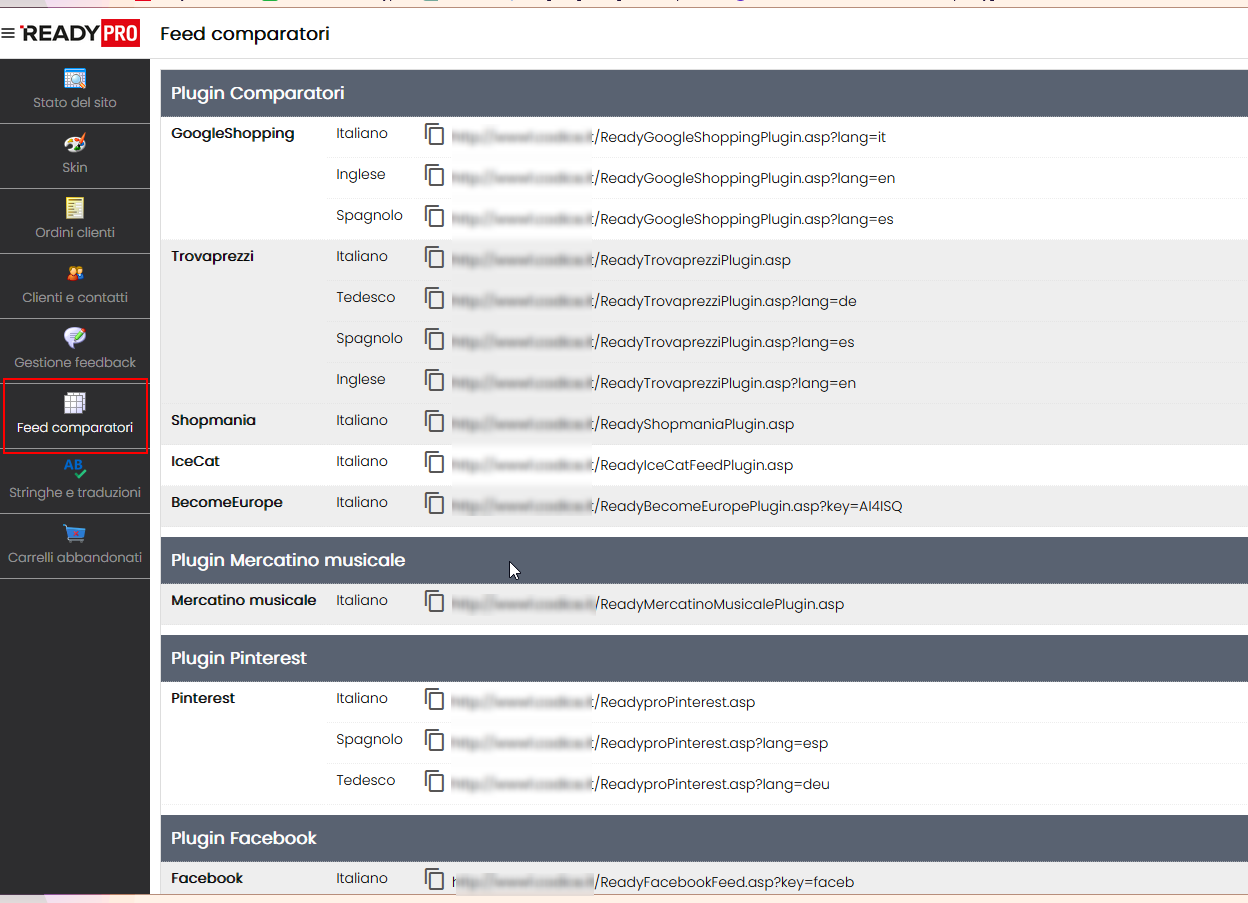Click the Ready Pro logo
The height and width of the screenshot is (903, 1248).
click(x=80, y=34)
